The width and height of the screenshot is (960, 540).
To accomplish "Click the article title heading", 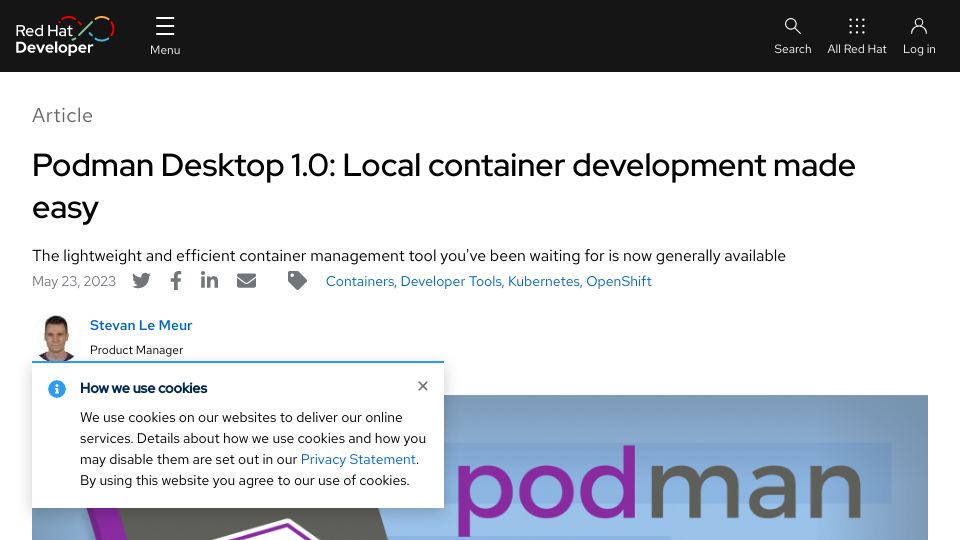I will 443,186.
